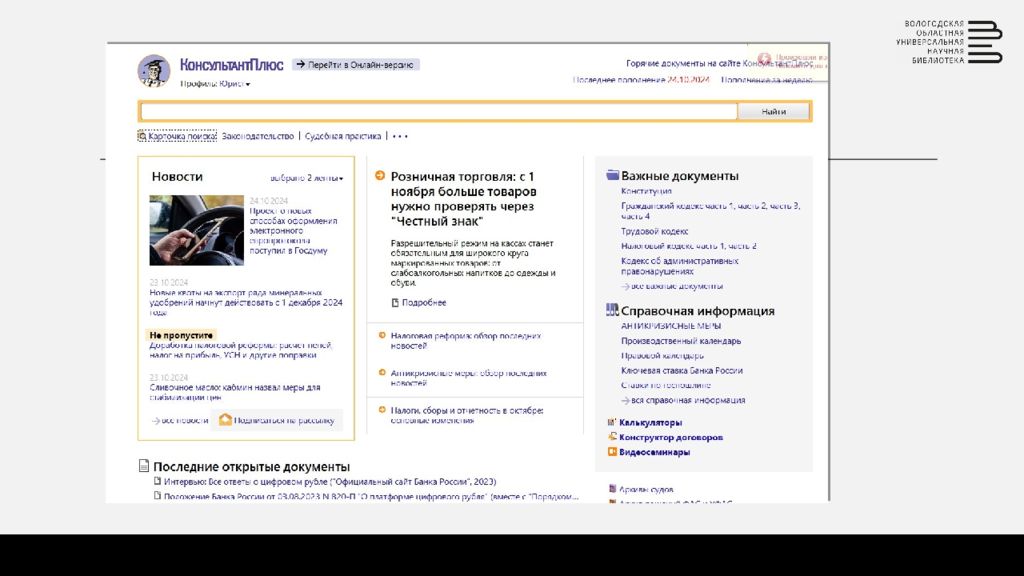Click the Новости panel heading
Screen dimensions: 1024x576
tap(177, 176)
